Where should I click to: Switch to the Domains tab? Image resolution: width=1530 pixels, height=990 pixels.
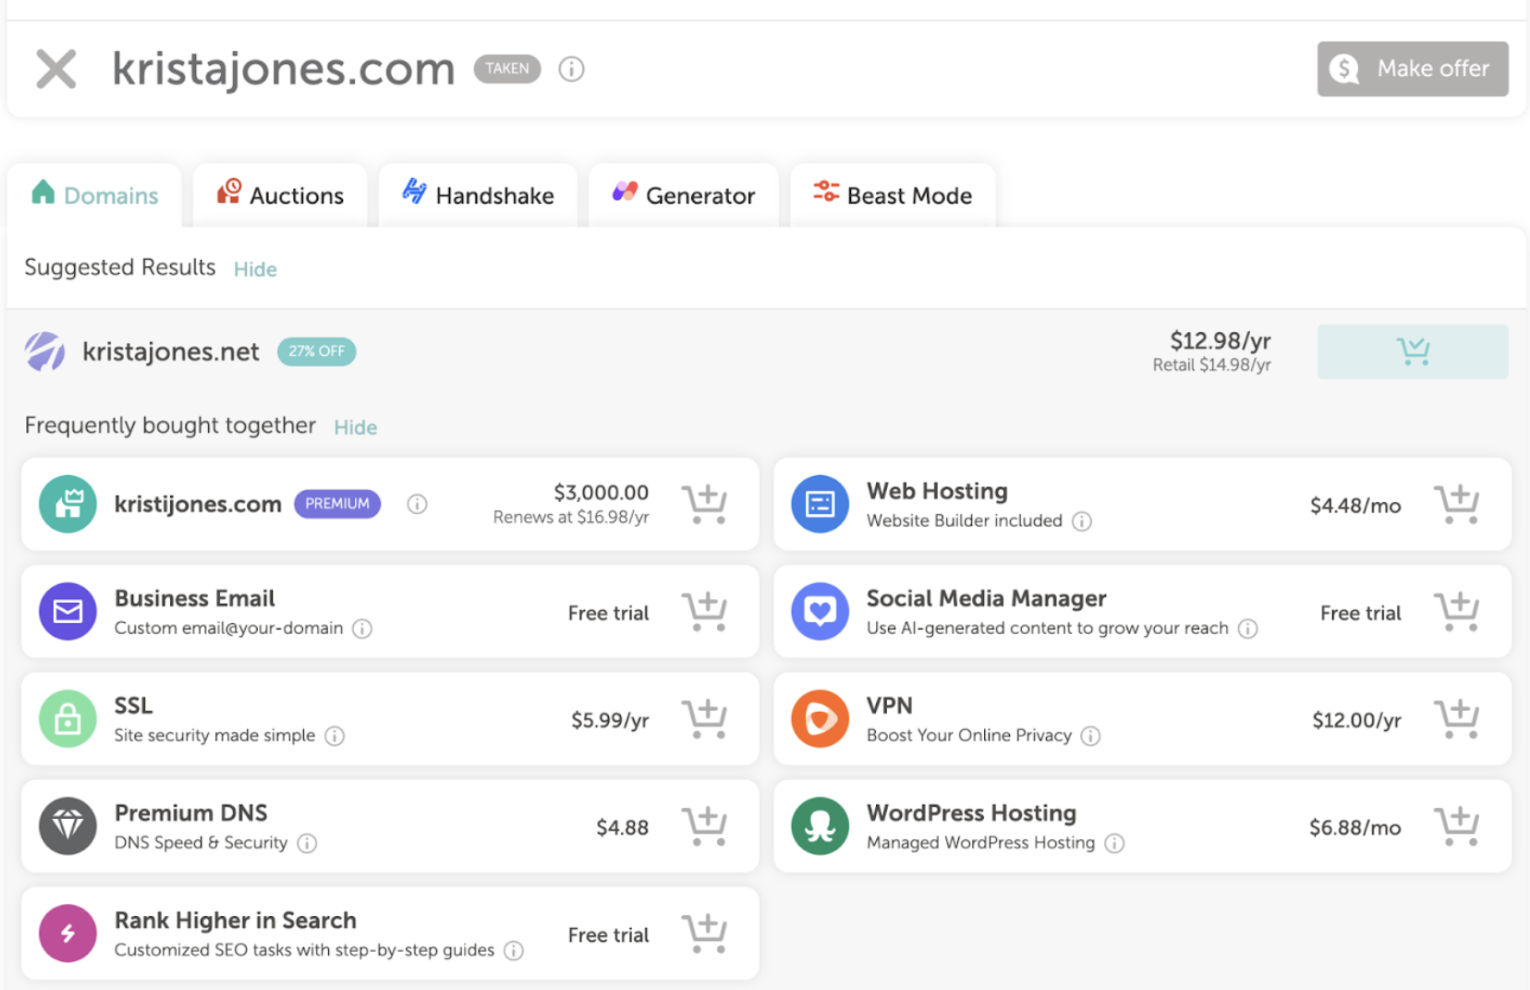[x=95, y=195]
